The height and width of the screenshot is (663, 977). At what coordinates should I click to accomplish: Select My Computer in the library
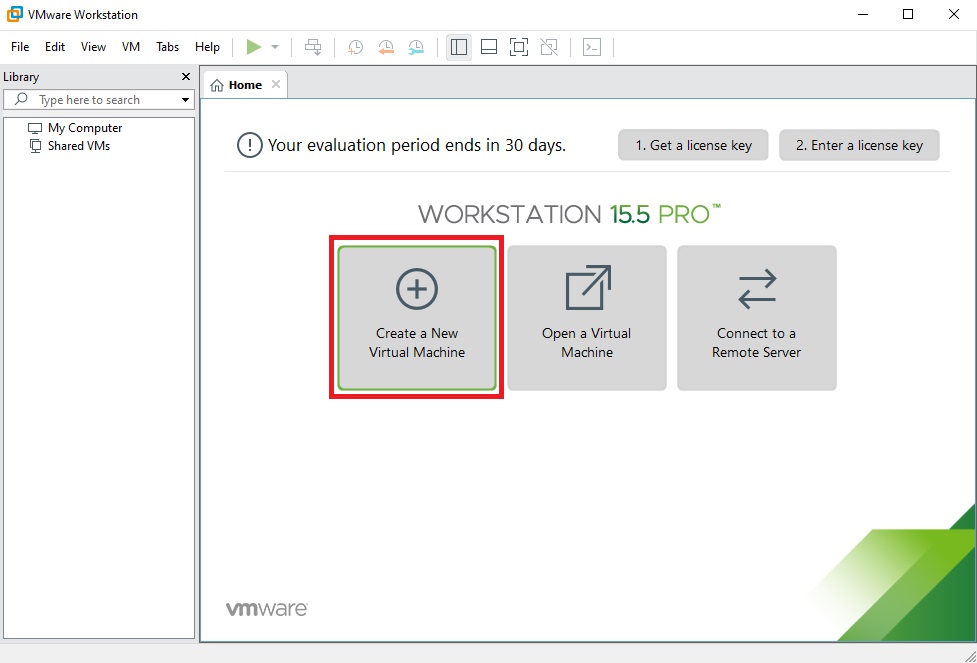click(75, 128)
